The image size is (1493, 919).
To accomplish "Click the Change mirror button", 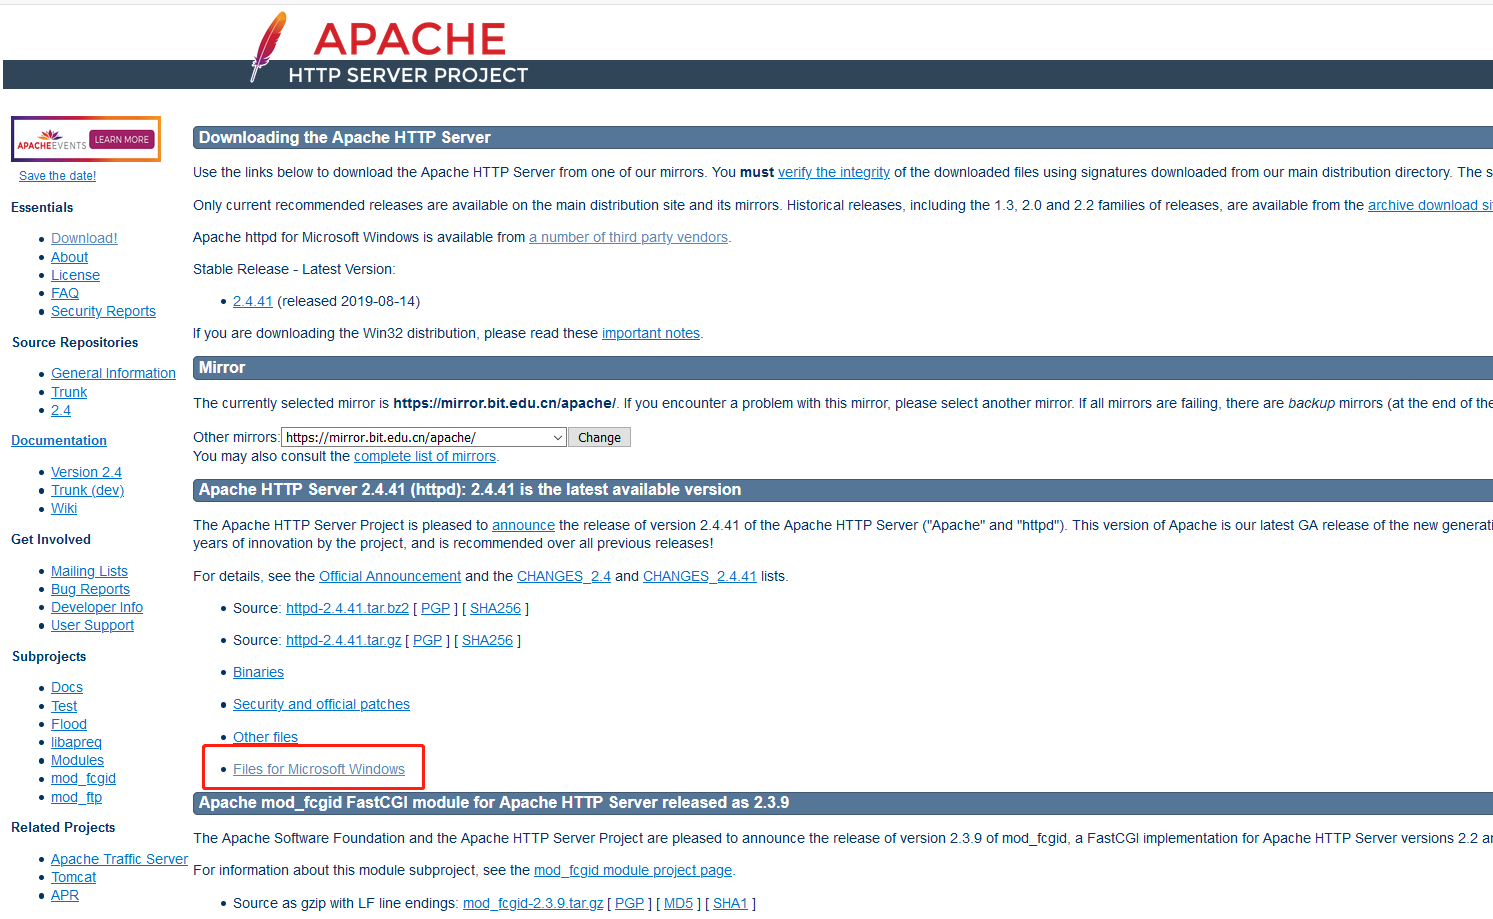I will [599, 437].
